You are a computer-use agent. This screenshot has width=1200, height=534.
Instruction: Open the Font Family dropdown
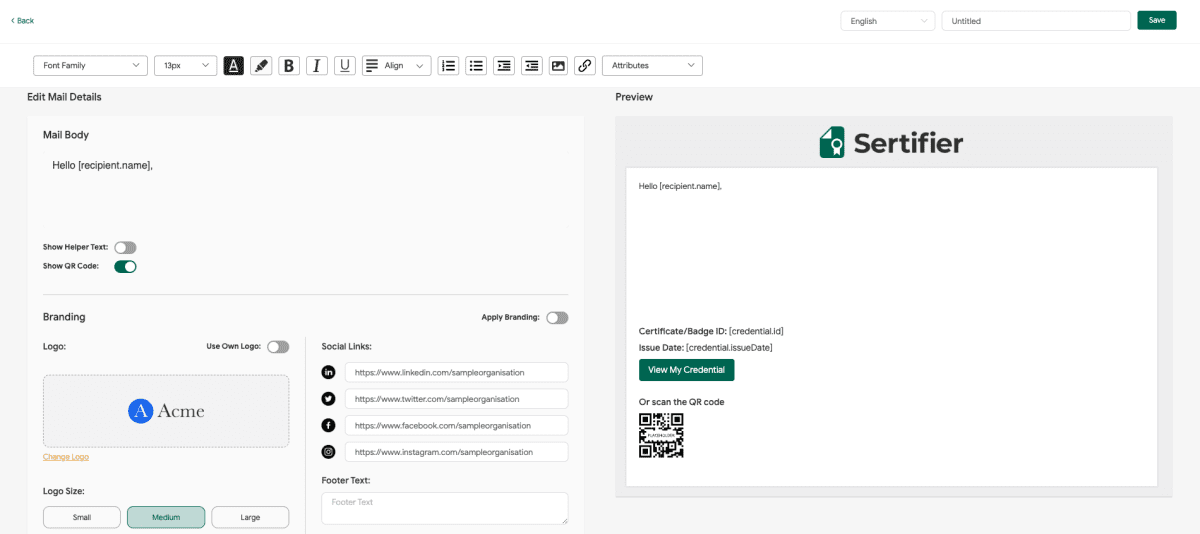[91, 66]
